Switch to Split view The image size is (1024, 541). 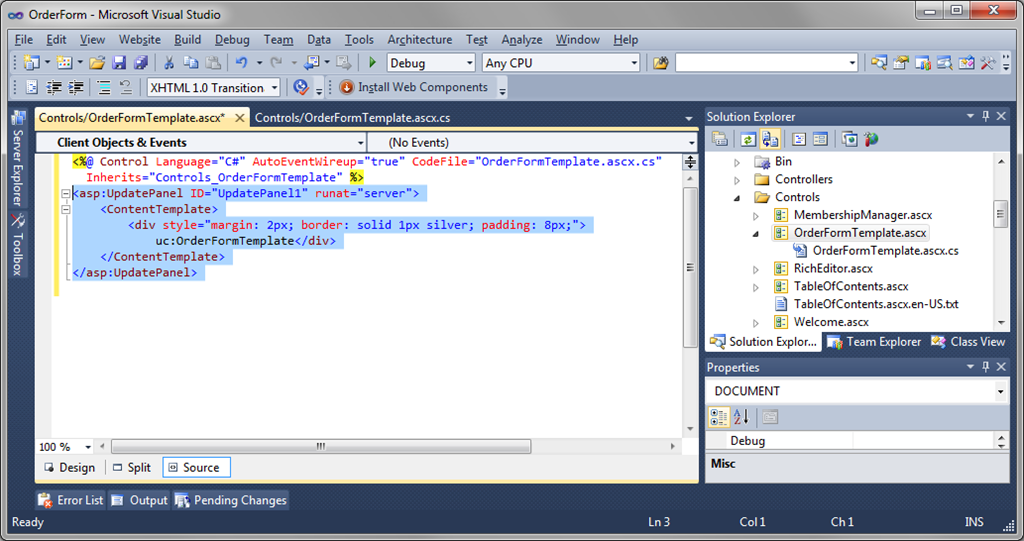(x=131, y=467)
